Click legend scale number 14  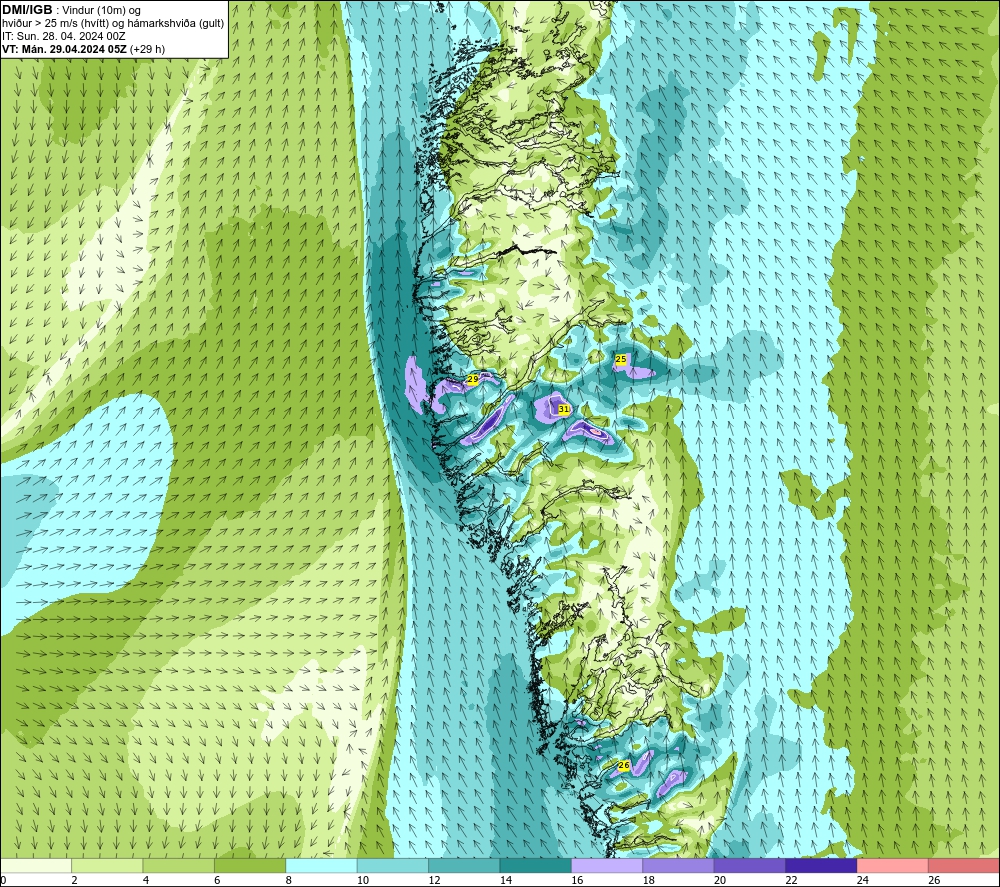point(506,880)
